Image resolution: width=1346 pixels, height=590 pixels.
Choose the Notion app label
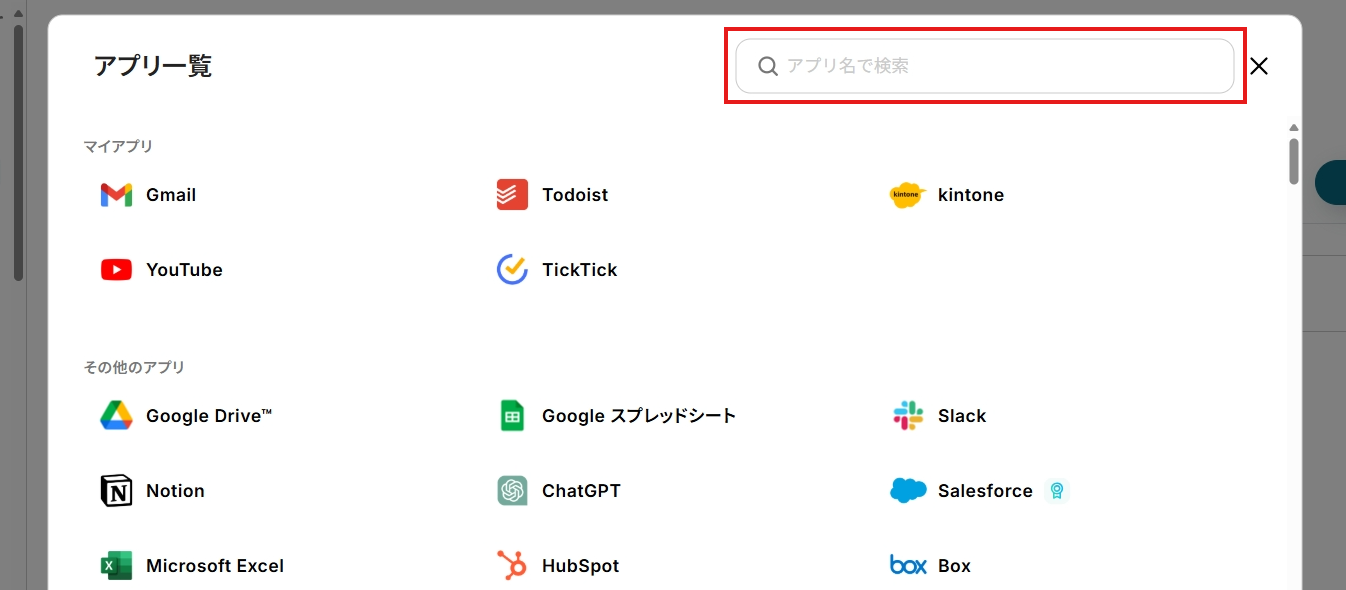[175, 491]
